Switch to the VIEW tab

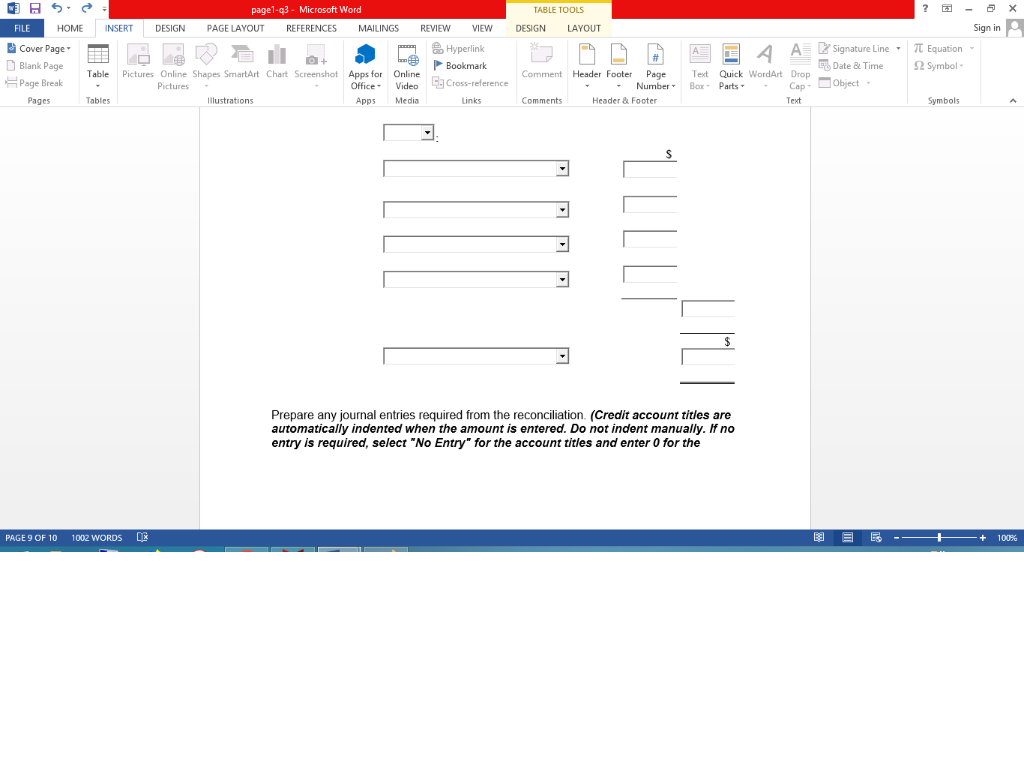pyautogui.click(x=482, y=28)
